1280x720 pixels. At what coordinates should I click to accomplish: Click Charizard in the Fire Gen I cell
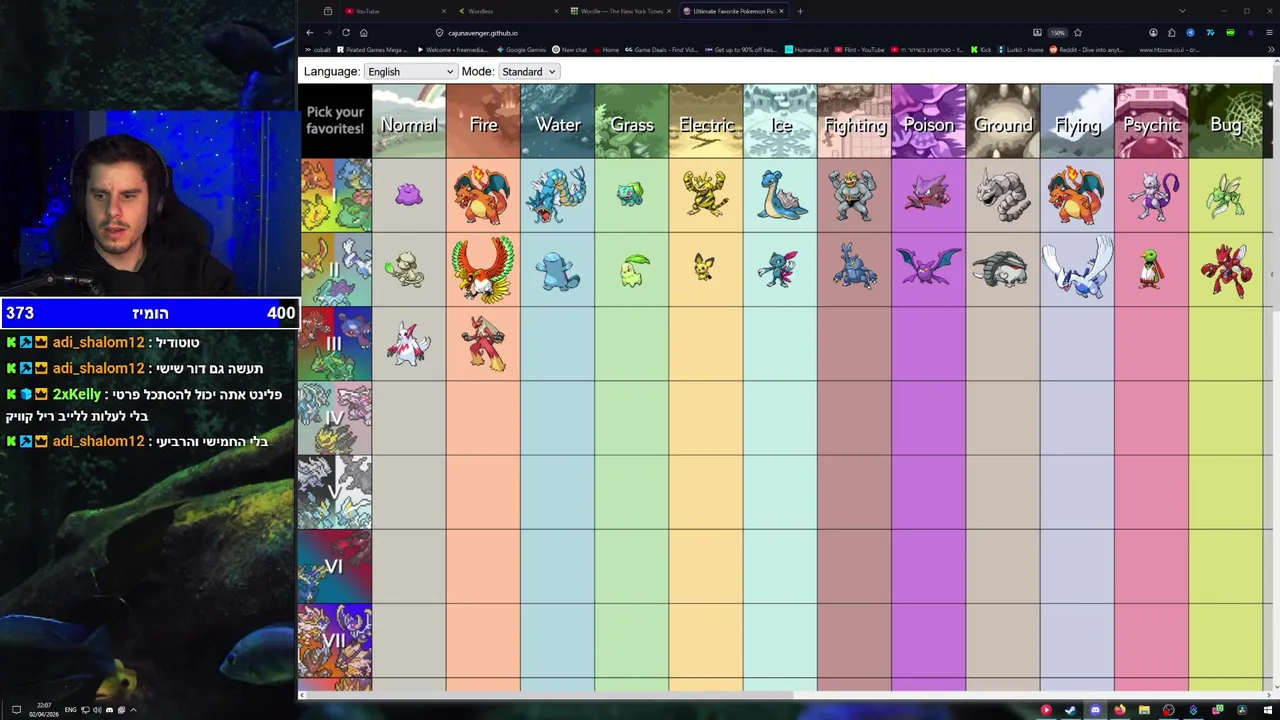483,196
